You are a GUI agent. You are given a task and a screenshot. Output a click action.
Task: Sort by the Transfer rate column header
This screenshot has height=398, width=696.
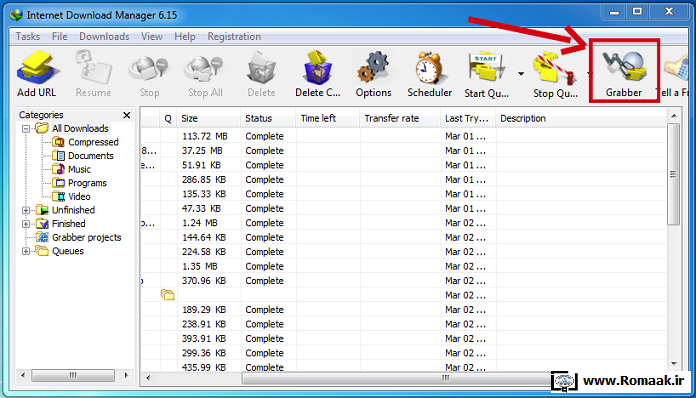click(x=400, y=118)
